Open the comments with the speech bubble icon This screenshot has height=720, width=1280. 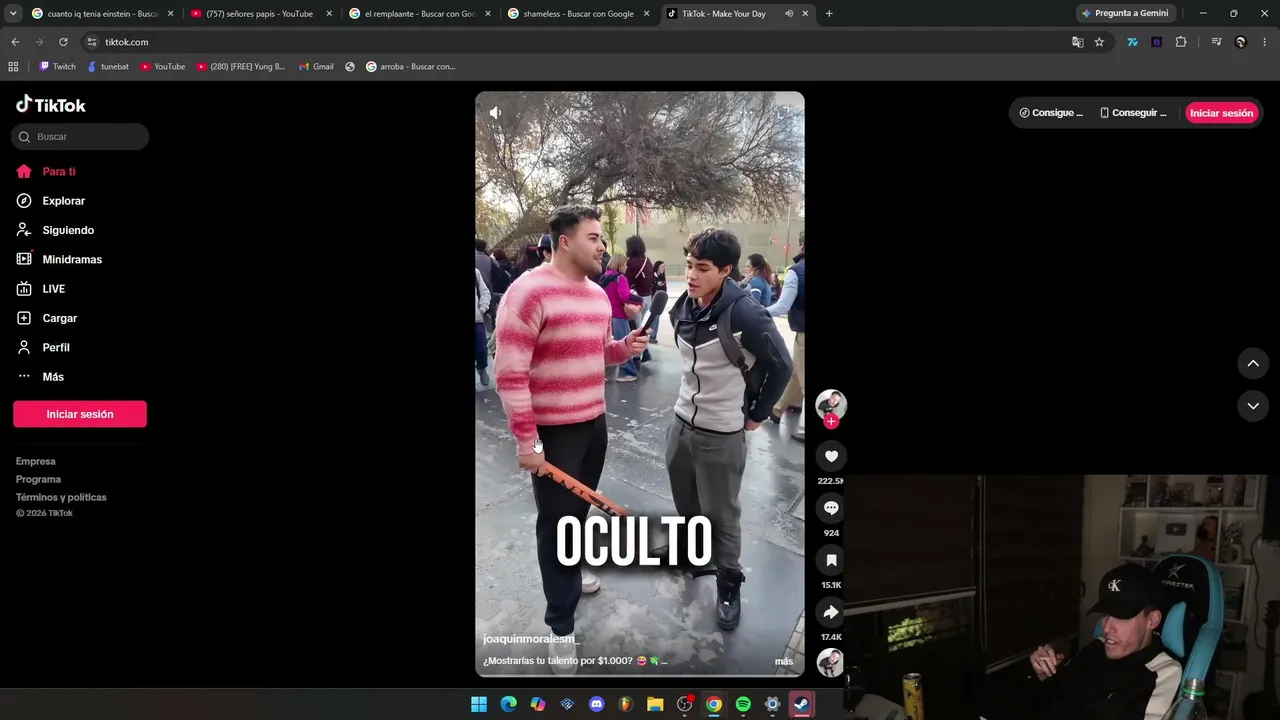tap(831, 508)
